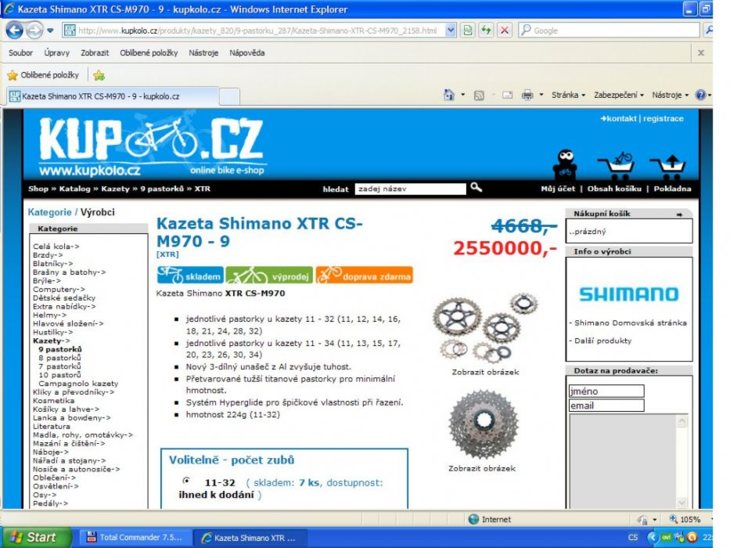Select 8 pastorků subcategory
The image size is (730, 548).
pos(60,358)
